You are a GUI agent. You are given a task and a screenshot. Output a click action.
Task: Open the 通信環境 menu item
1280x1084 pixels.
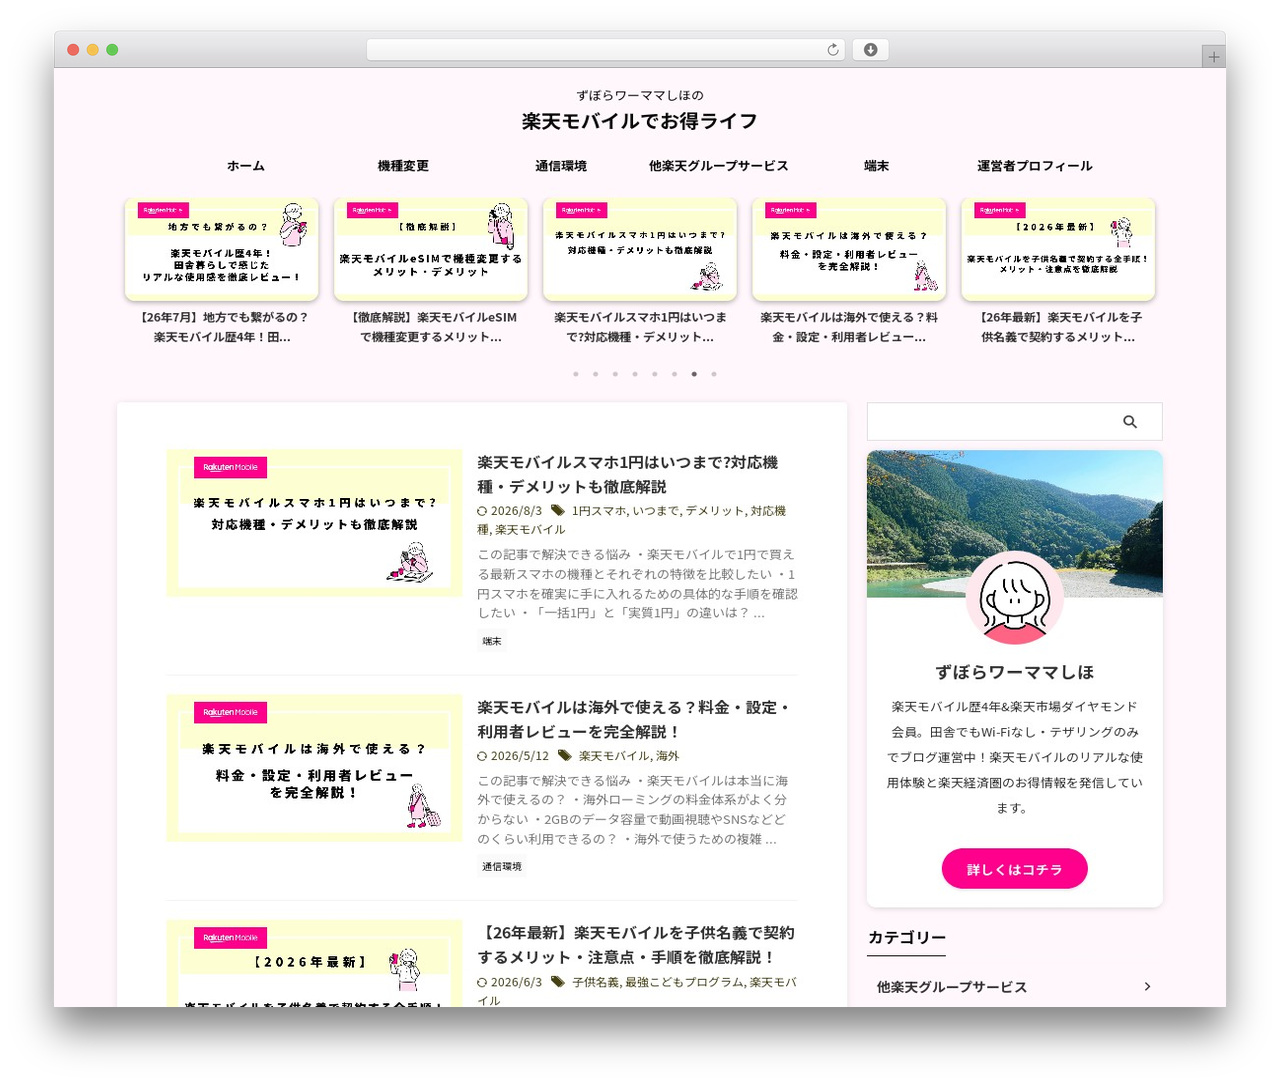(x=561, y=166)
